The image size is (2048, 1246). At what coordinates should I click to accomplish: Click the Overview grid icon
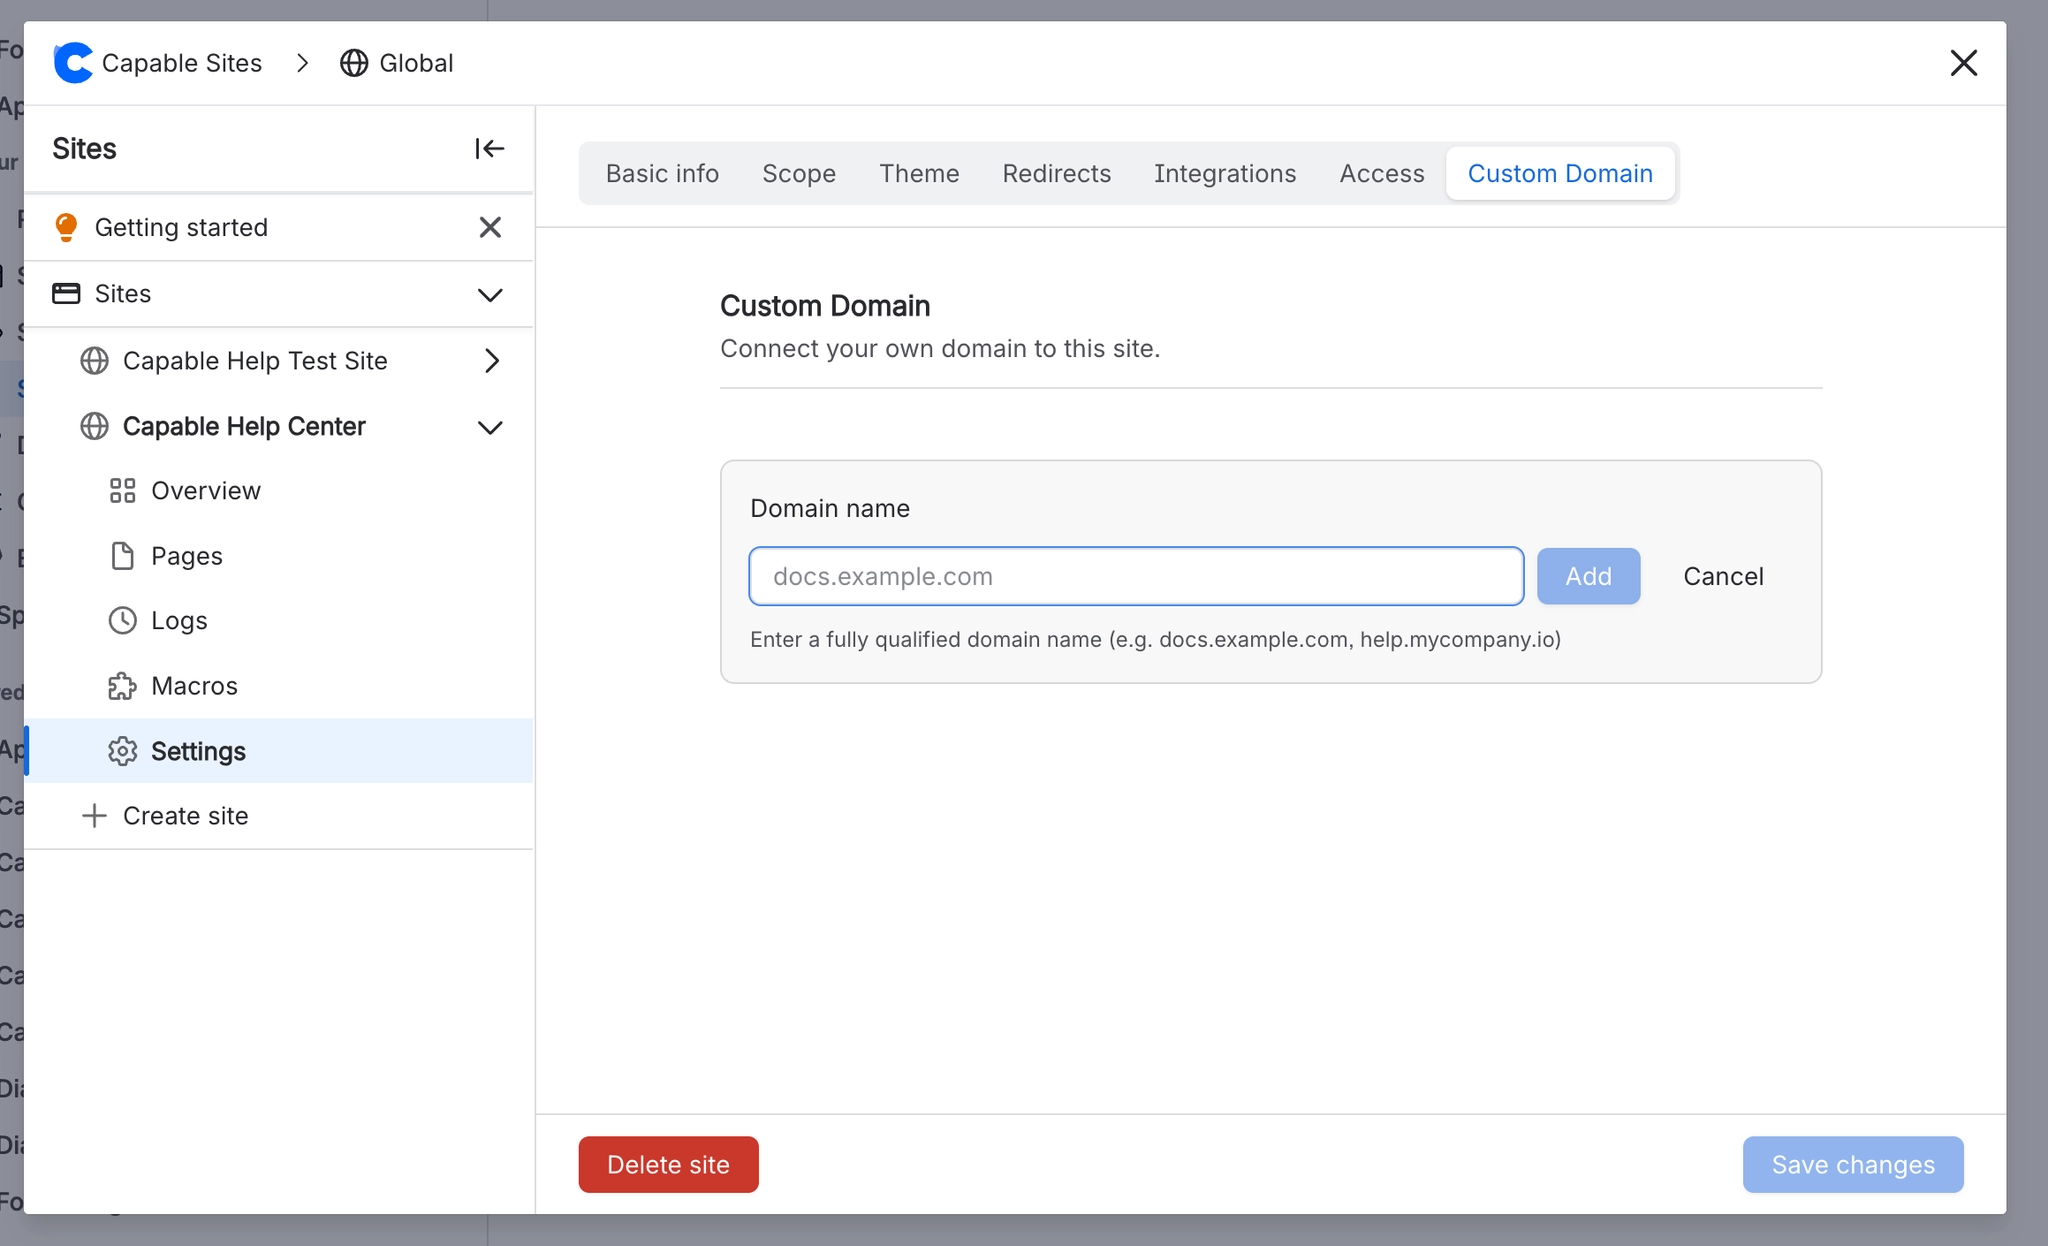(122, 491)
